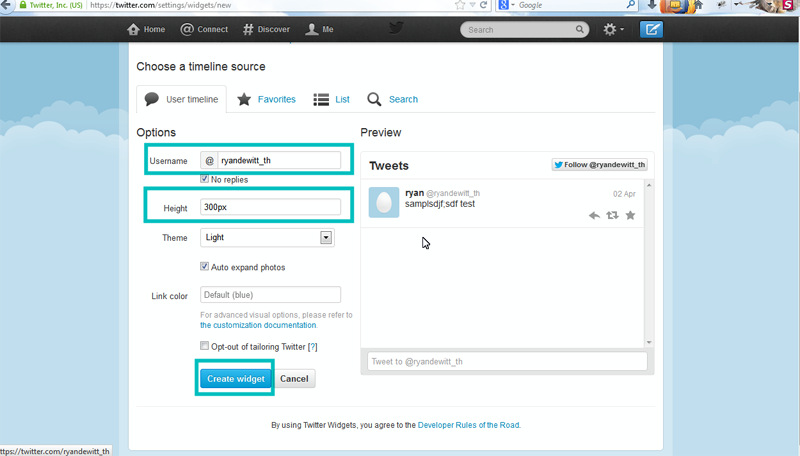Enable Opt-out of tailoring Twitter checkbox
800x456 pixels.
205,346
